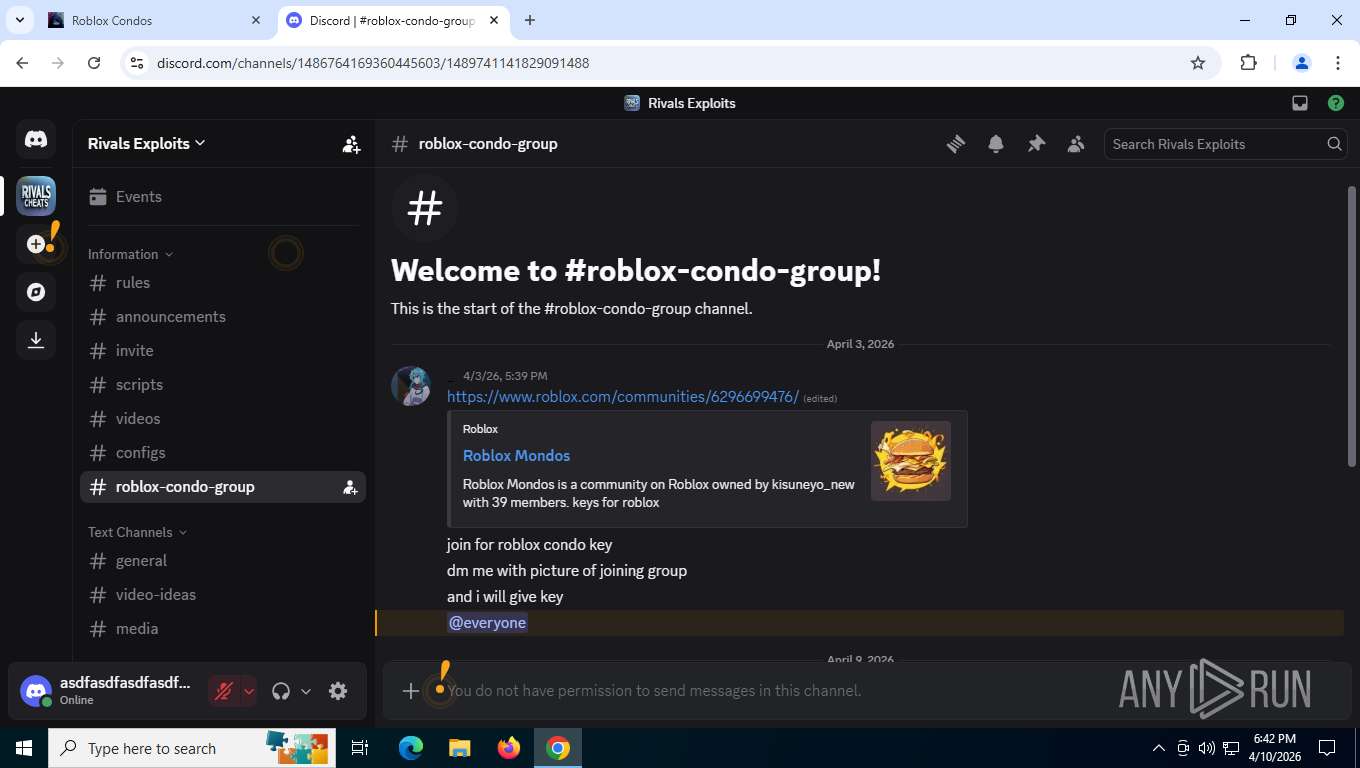Open the general text channel
This screenshot has height=768, width=1360.
[222, 561]
